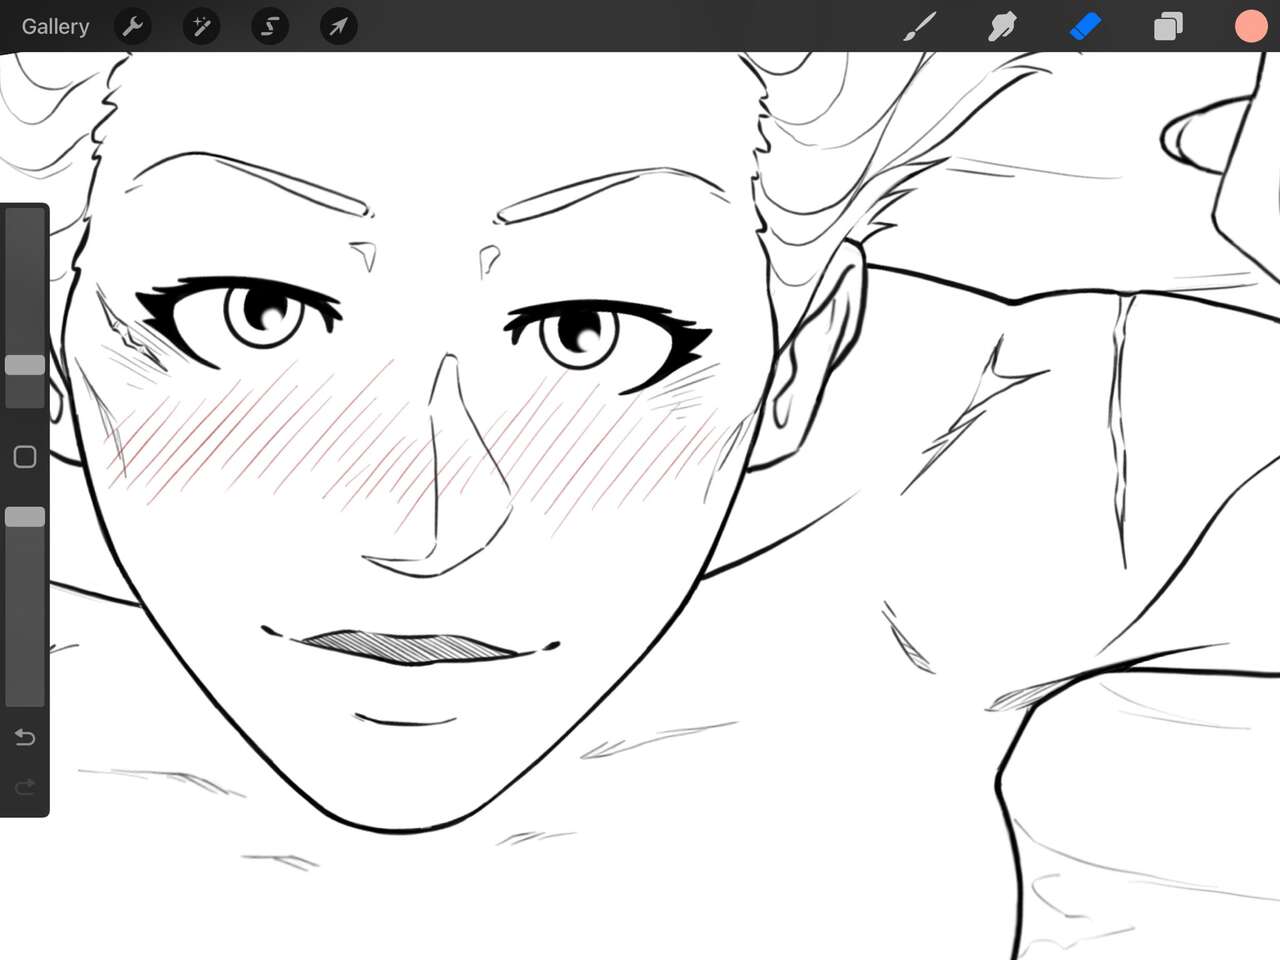Select the blue Eraser tool

[1085, 27]
